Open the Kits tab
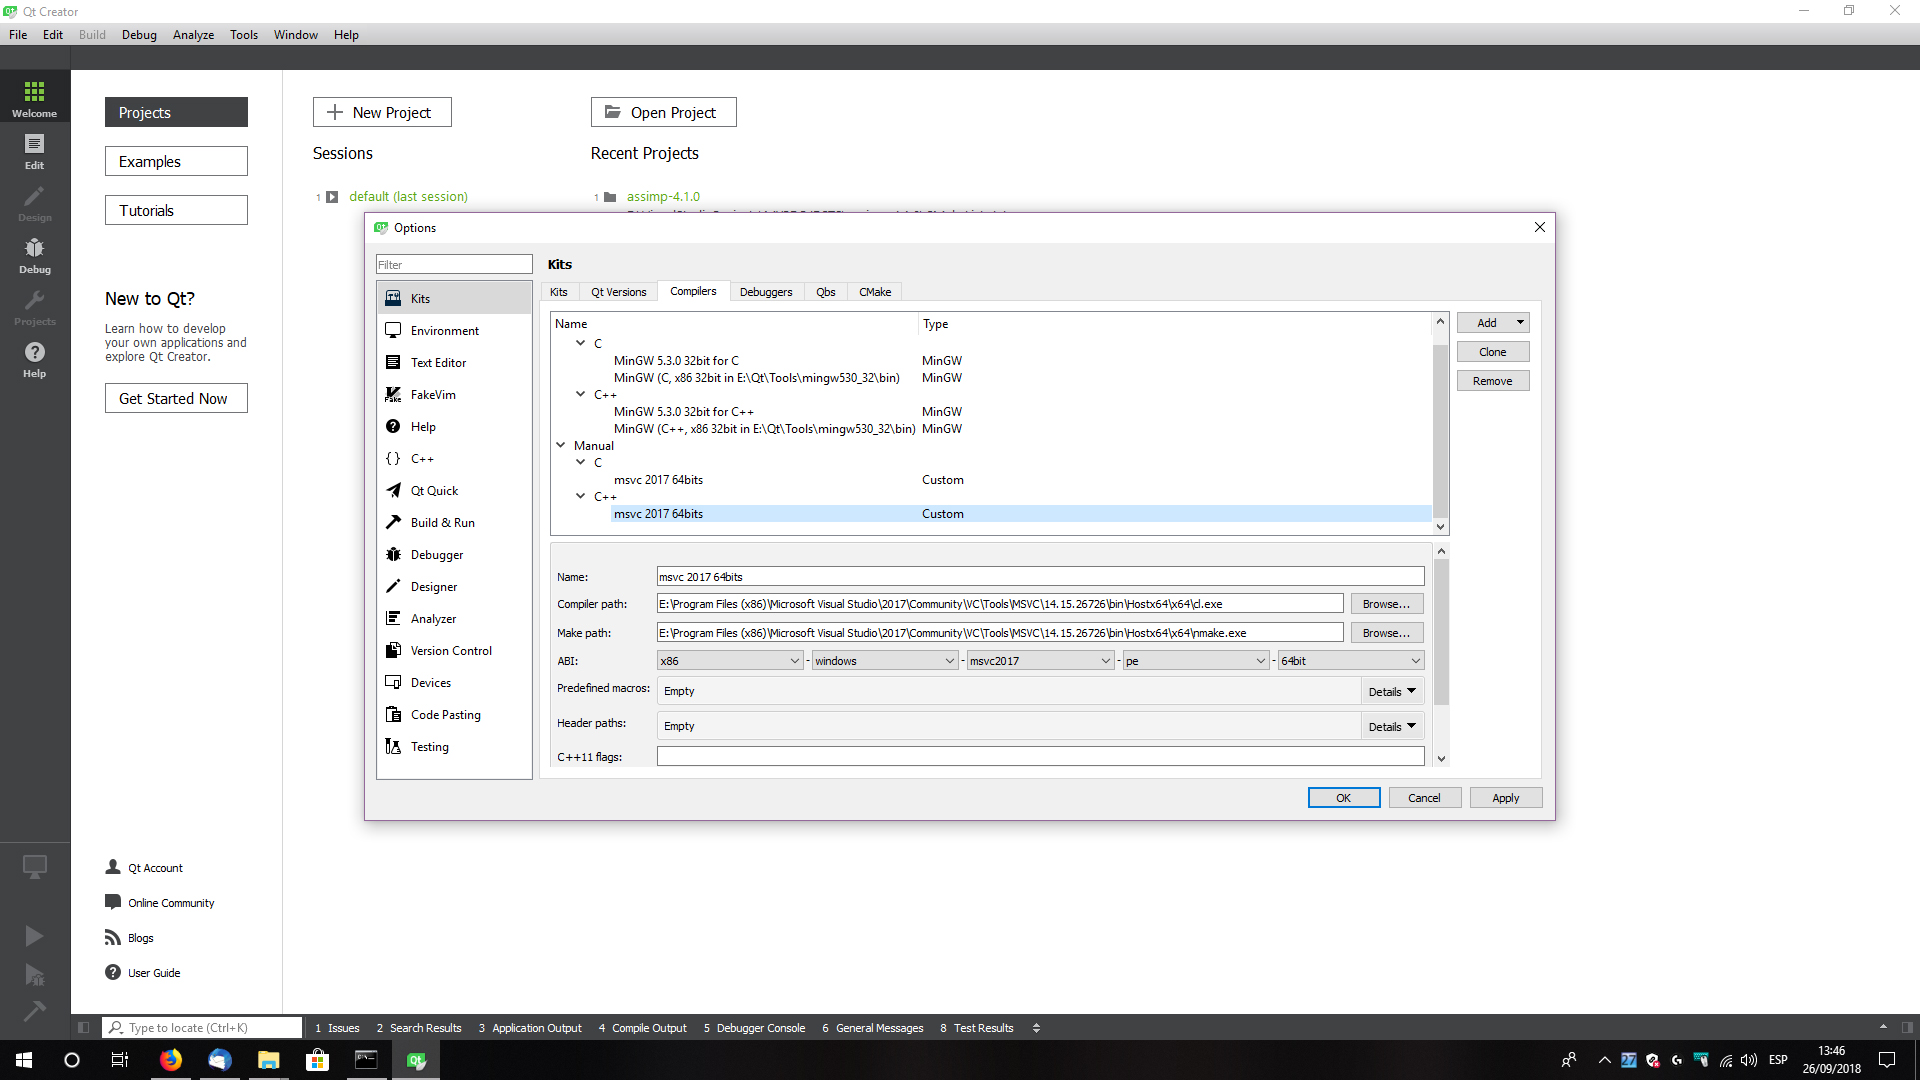 [x=559, y=292]
